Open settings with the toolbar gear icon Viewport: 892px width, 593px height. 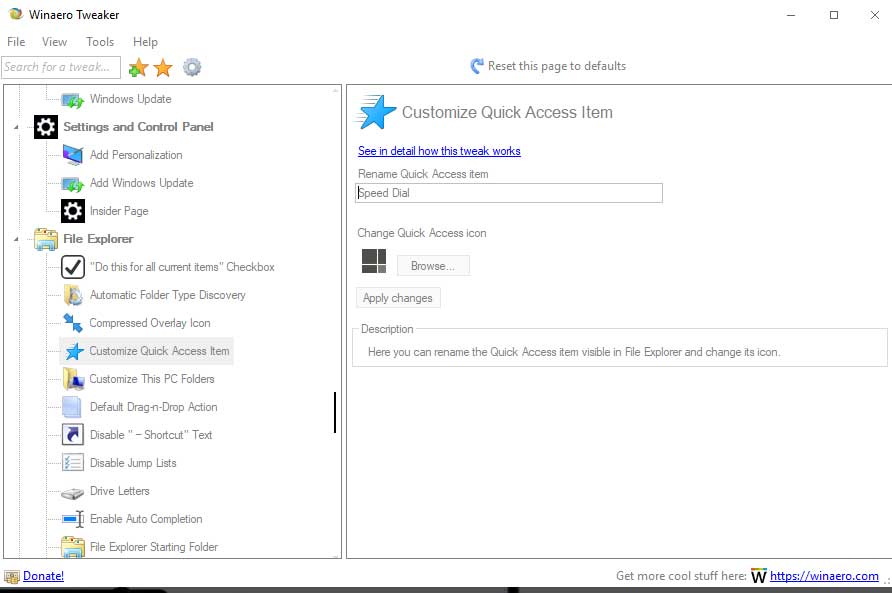coord(192,67)
